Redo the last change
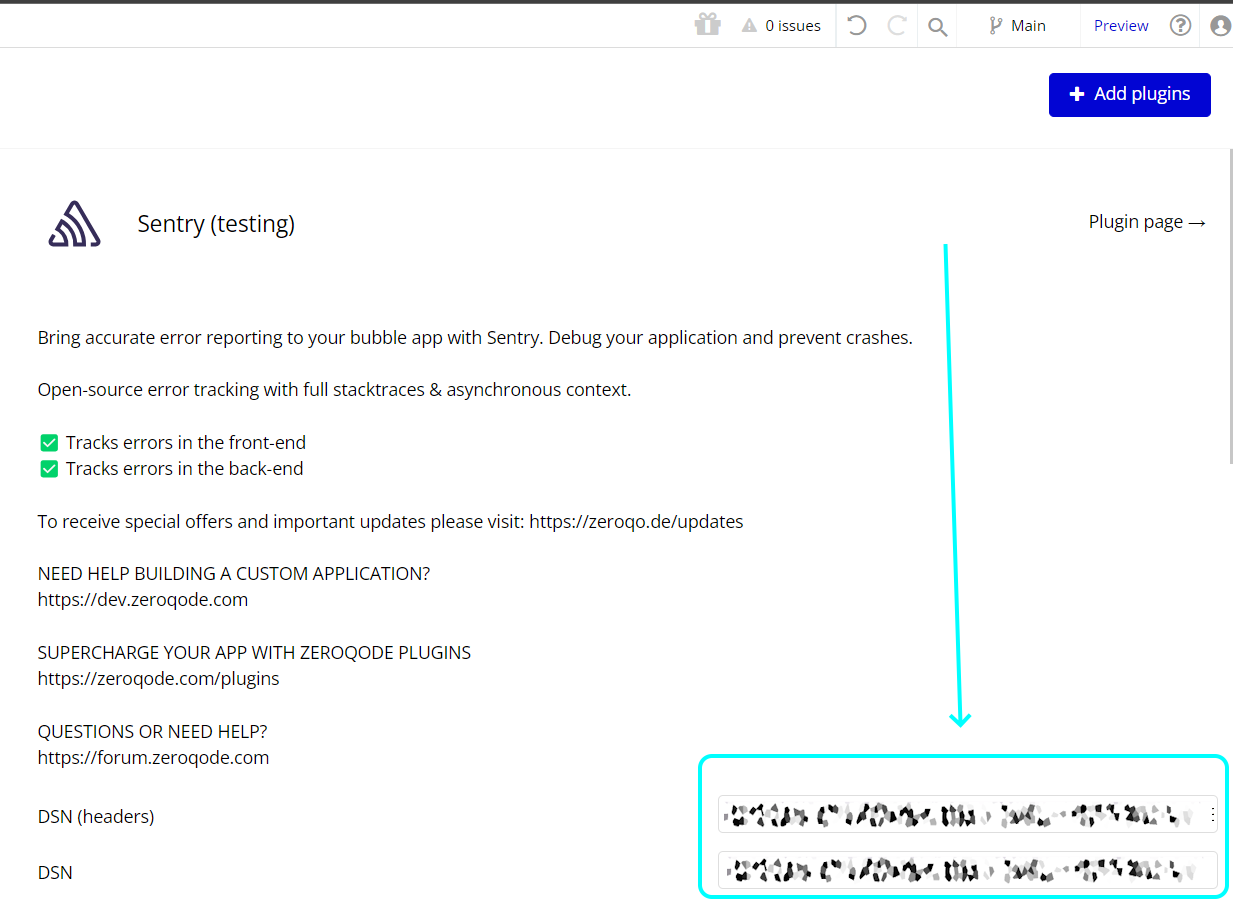 [x=897, y=26]
